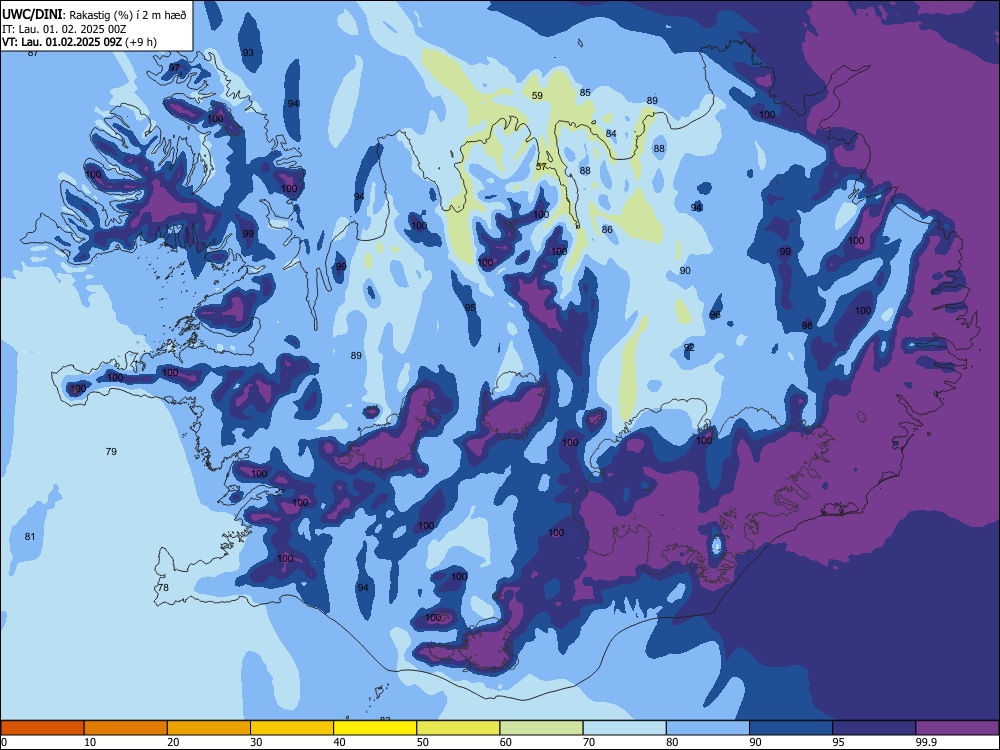Image resolution: width=1000 pixels, height=750 pixels.
Task: Click the 93 humidity value label
Action: point(248,52)
